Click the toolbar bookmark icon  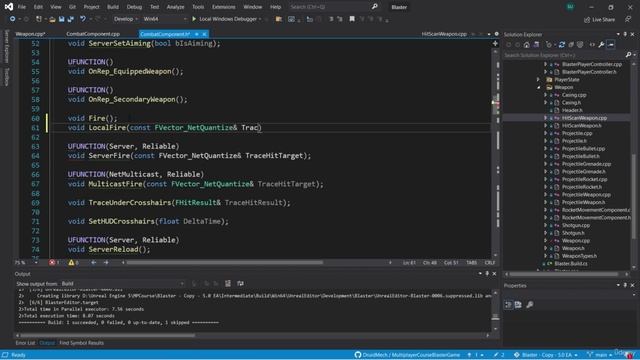[x=352, y=19]
